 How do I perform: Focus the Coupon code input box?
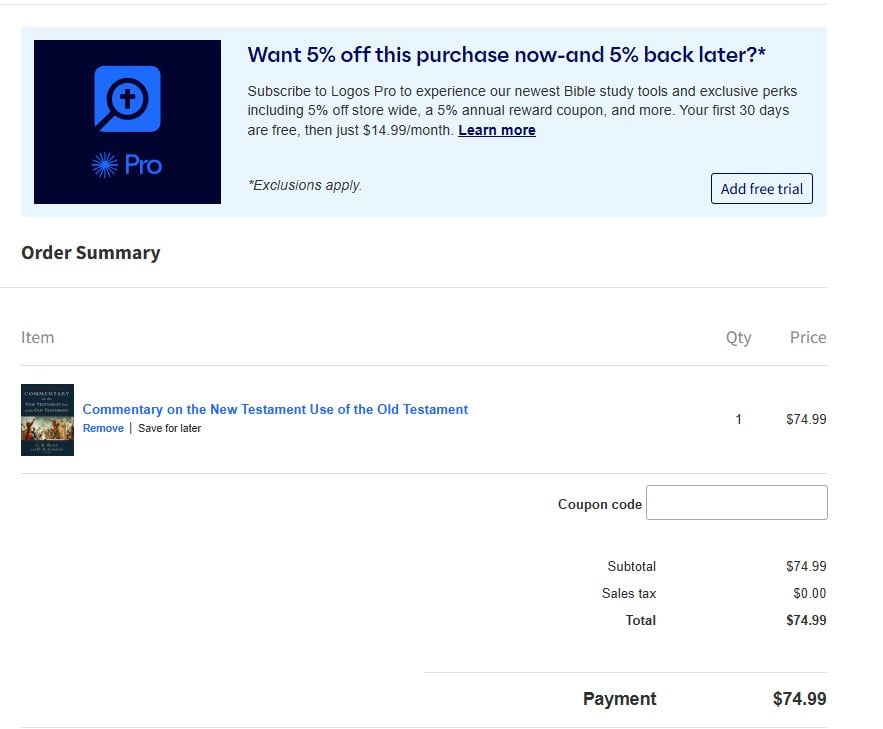tap(736, 503)
